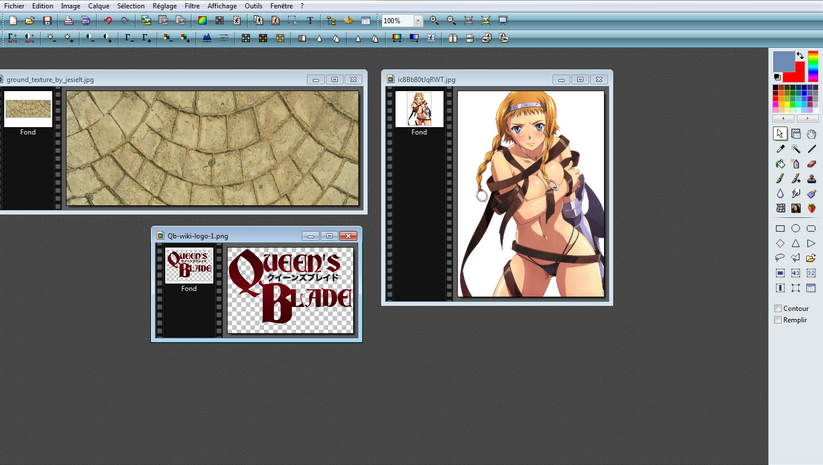The height and width of the screenshot is (465, 823).
Task: Select the Clone stamp tool
Action: tap(811, 178)
